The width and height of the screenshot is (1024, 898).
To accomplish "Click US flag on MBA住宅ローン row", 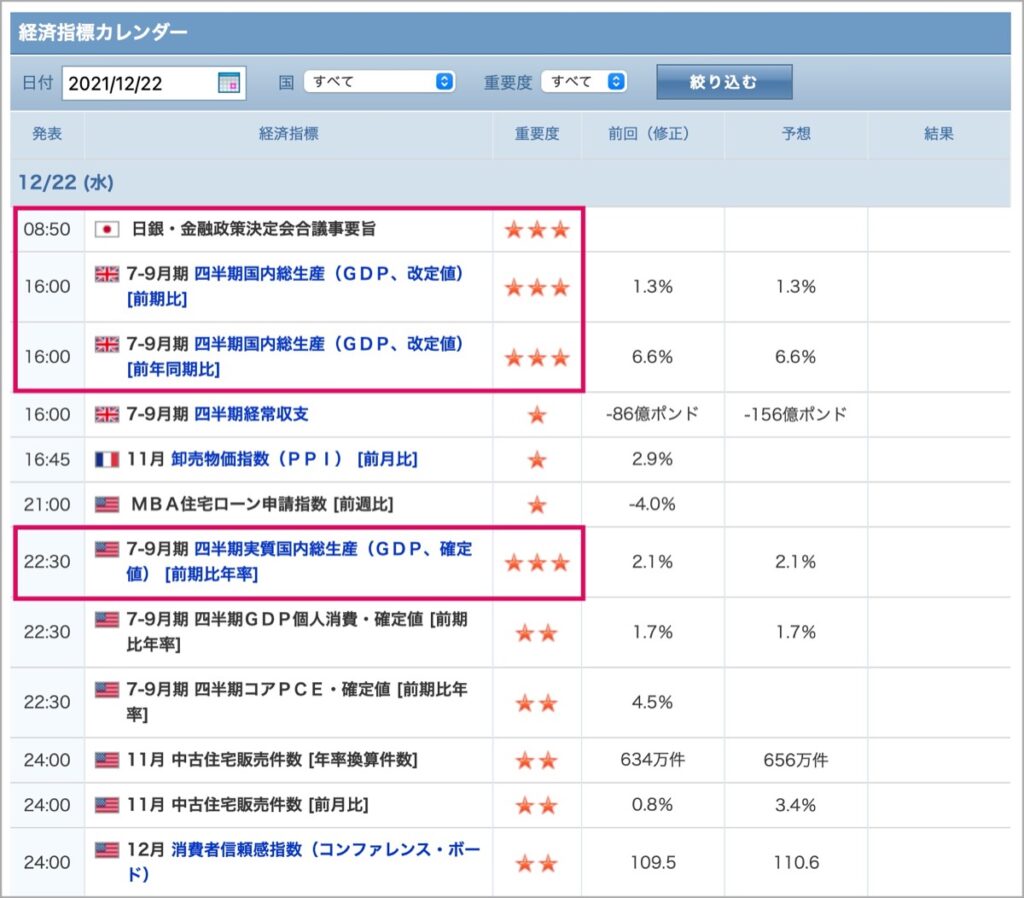I will [x=106, y=504].
